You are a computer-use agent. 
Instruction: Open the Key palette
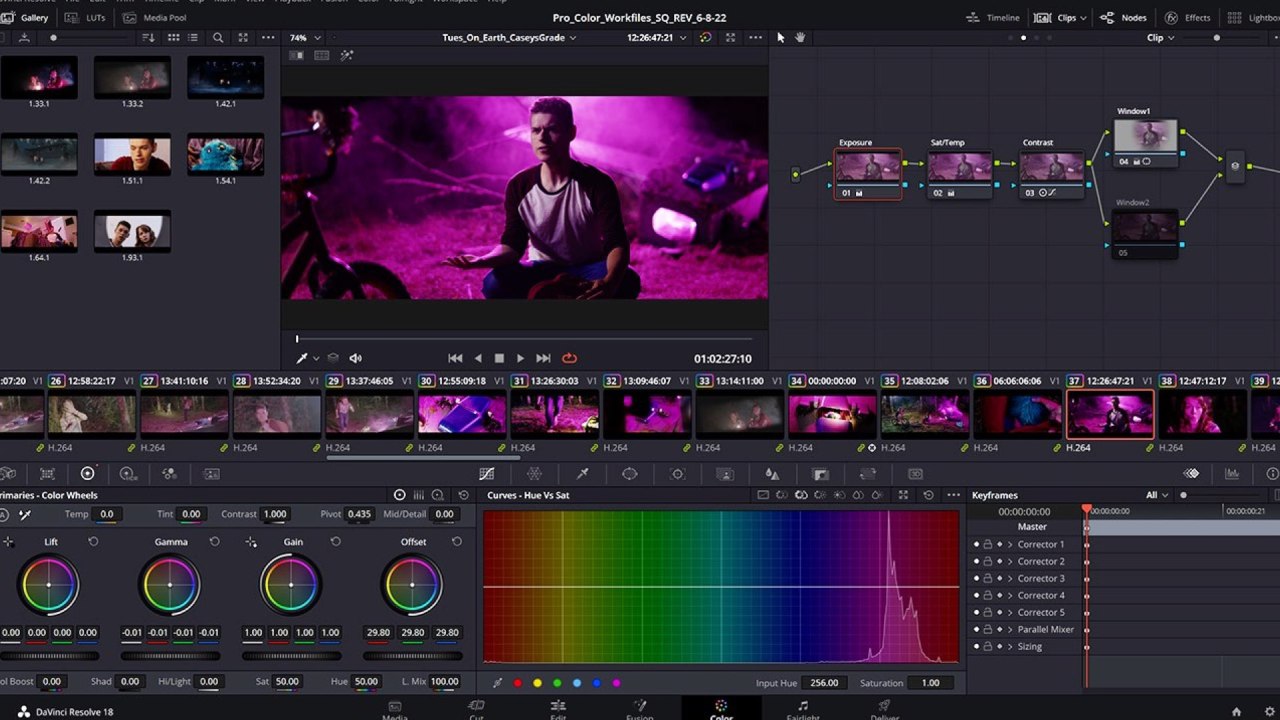click(820, 474)
